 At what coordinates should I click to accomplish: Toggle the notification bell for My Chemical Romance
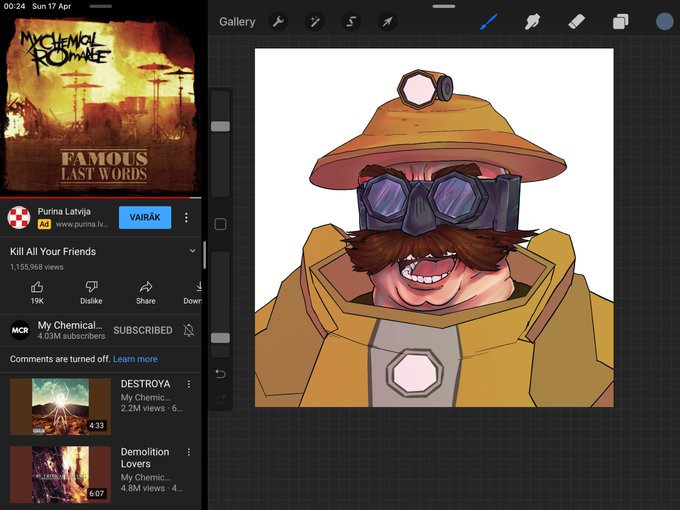(x=189, y=330)
